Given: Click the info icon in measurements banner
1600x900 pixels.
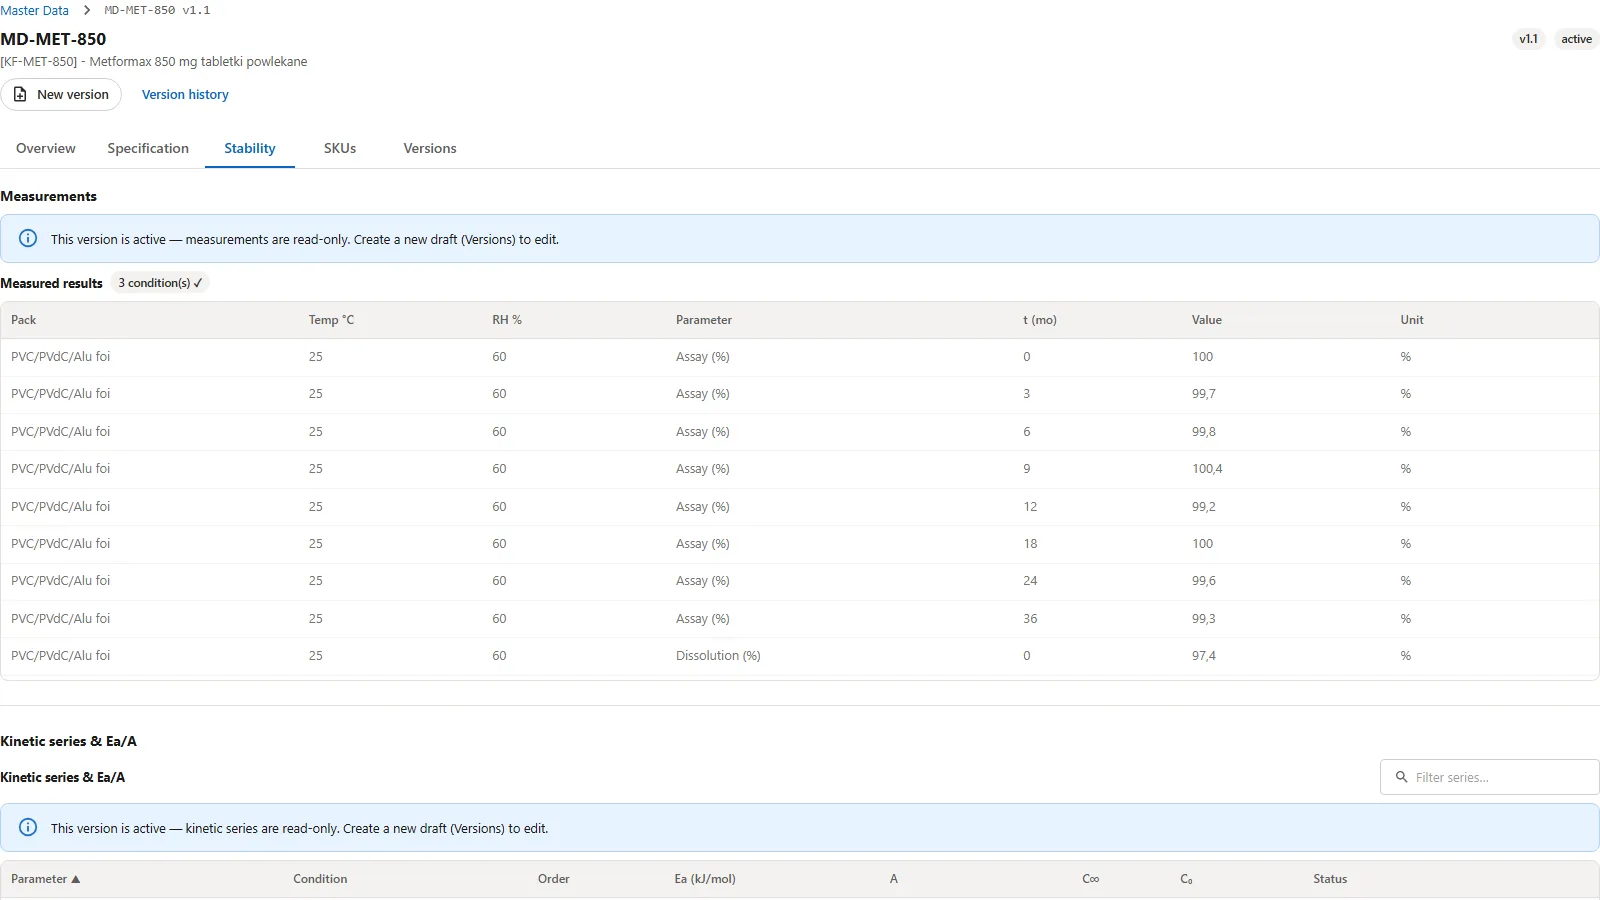Looking at the screenshot, I should [x=28, y=238].
